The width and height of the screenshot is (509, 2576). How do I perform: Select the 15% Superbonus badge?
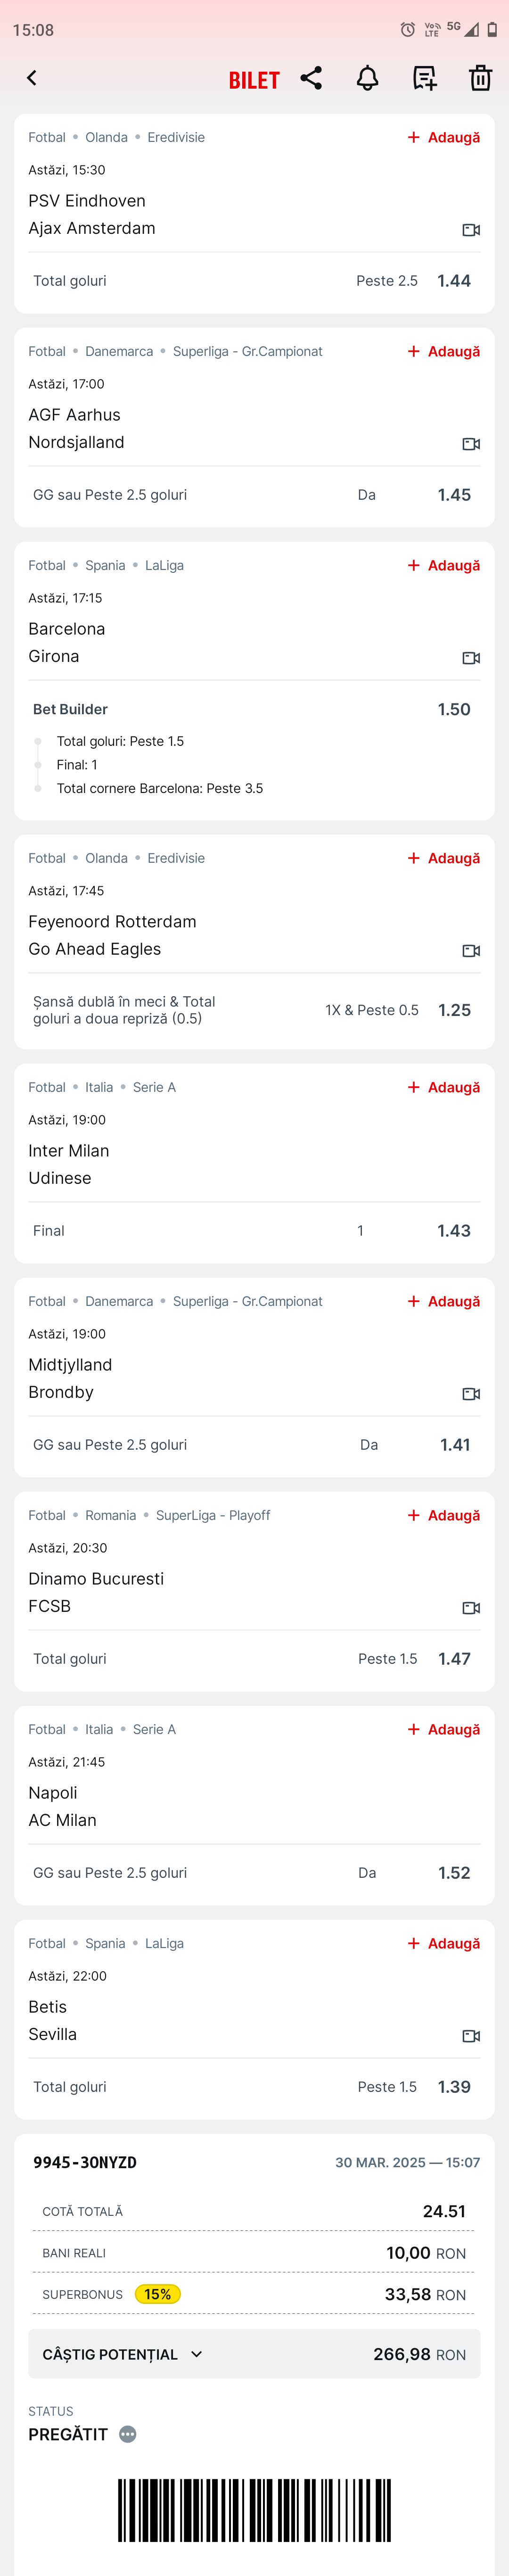pos(158,2294)
